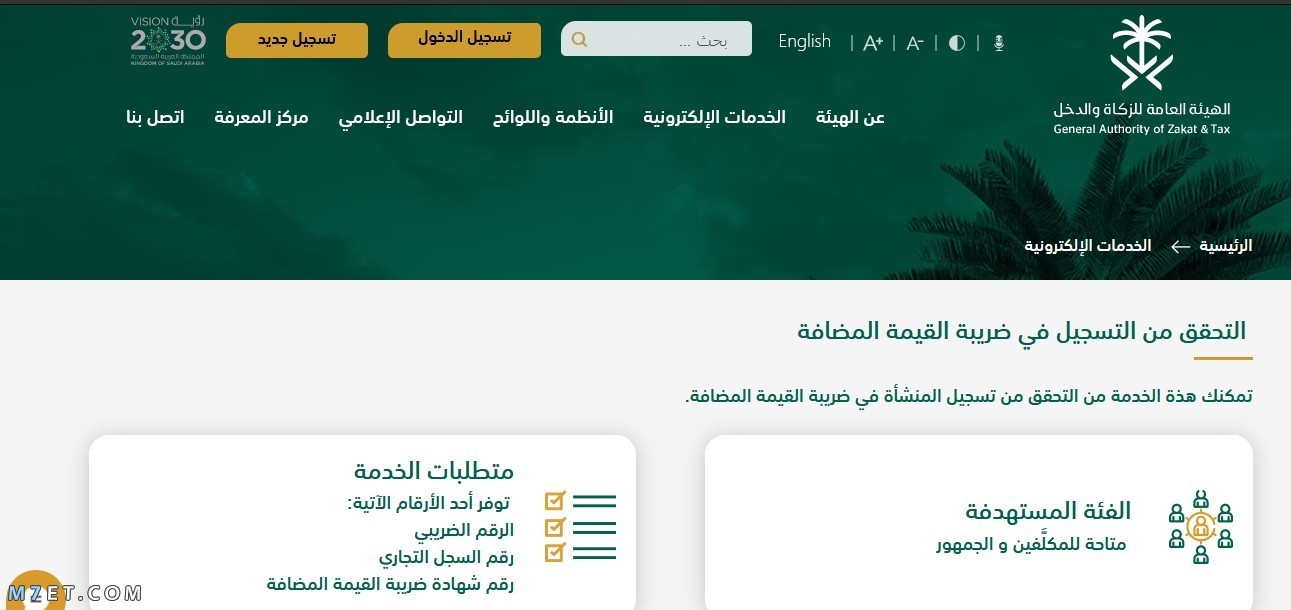Click the متطلبات الخدمة heading
Screen dimensions: 1291x610
(434, 470)
